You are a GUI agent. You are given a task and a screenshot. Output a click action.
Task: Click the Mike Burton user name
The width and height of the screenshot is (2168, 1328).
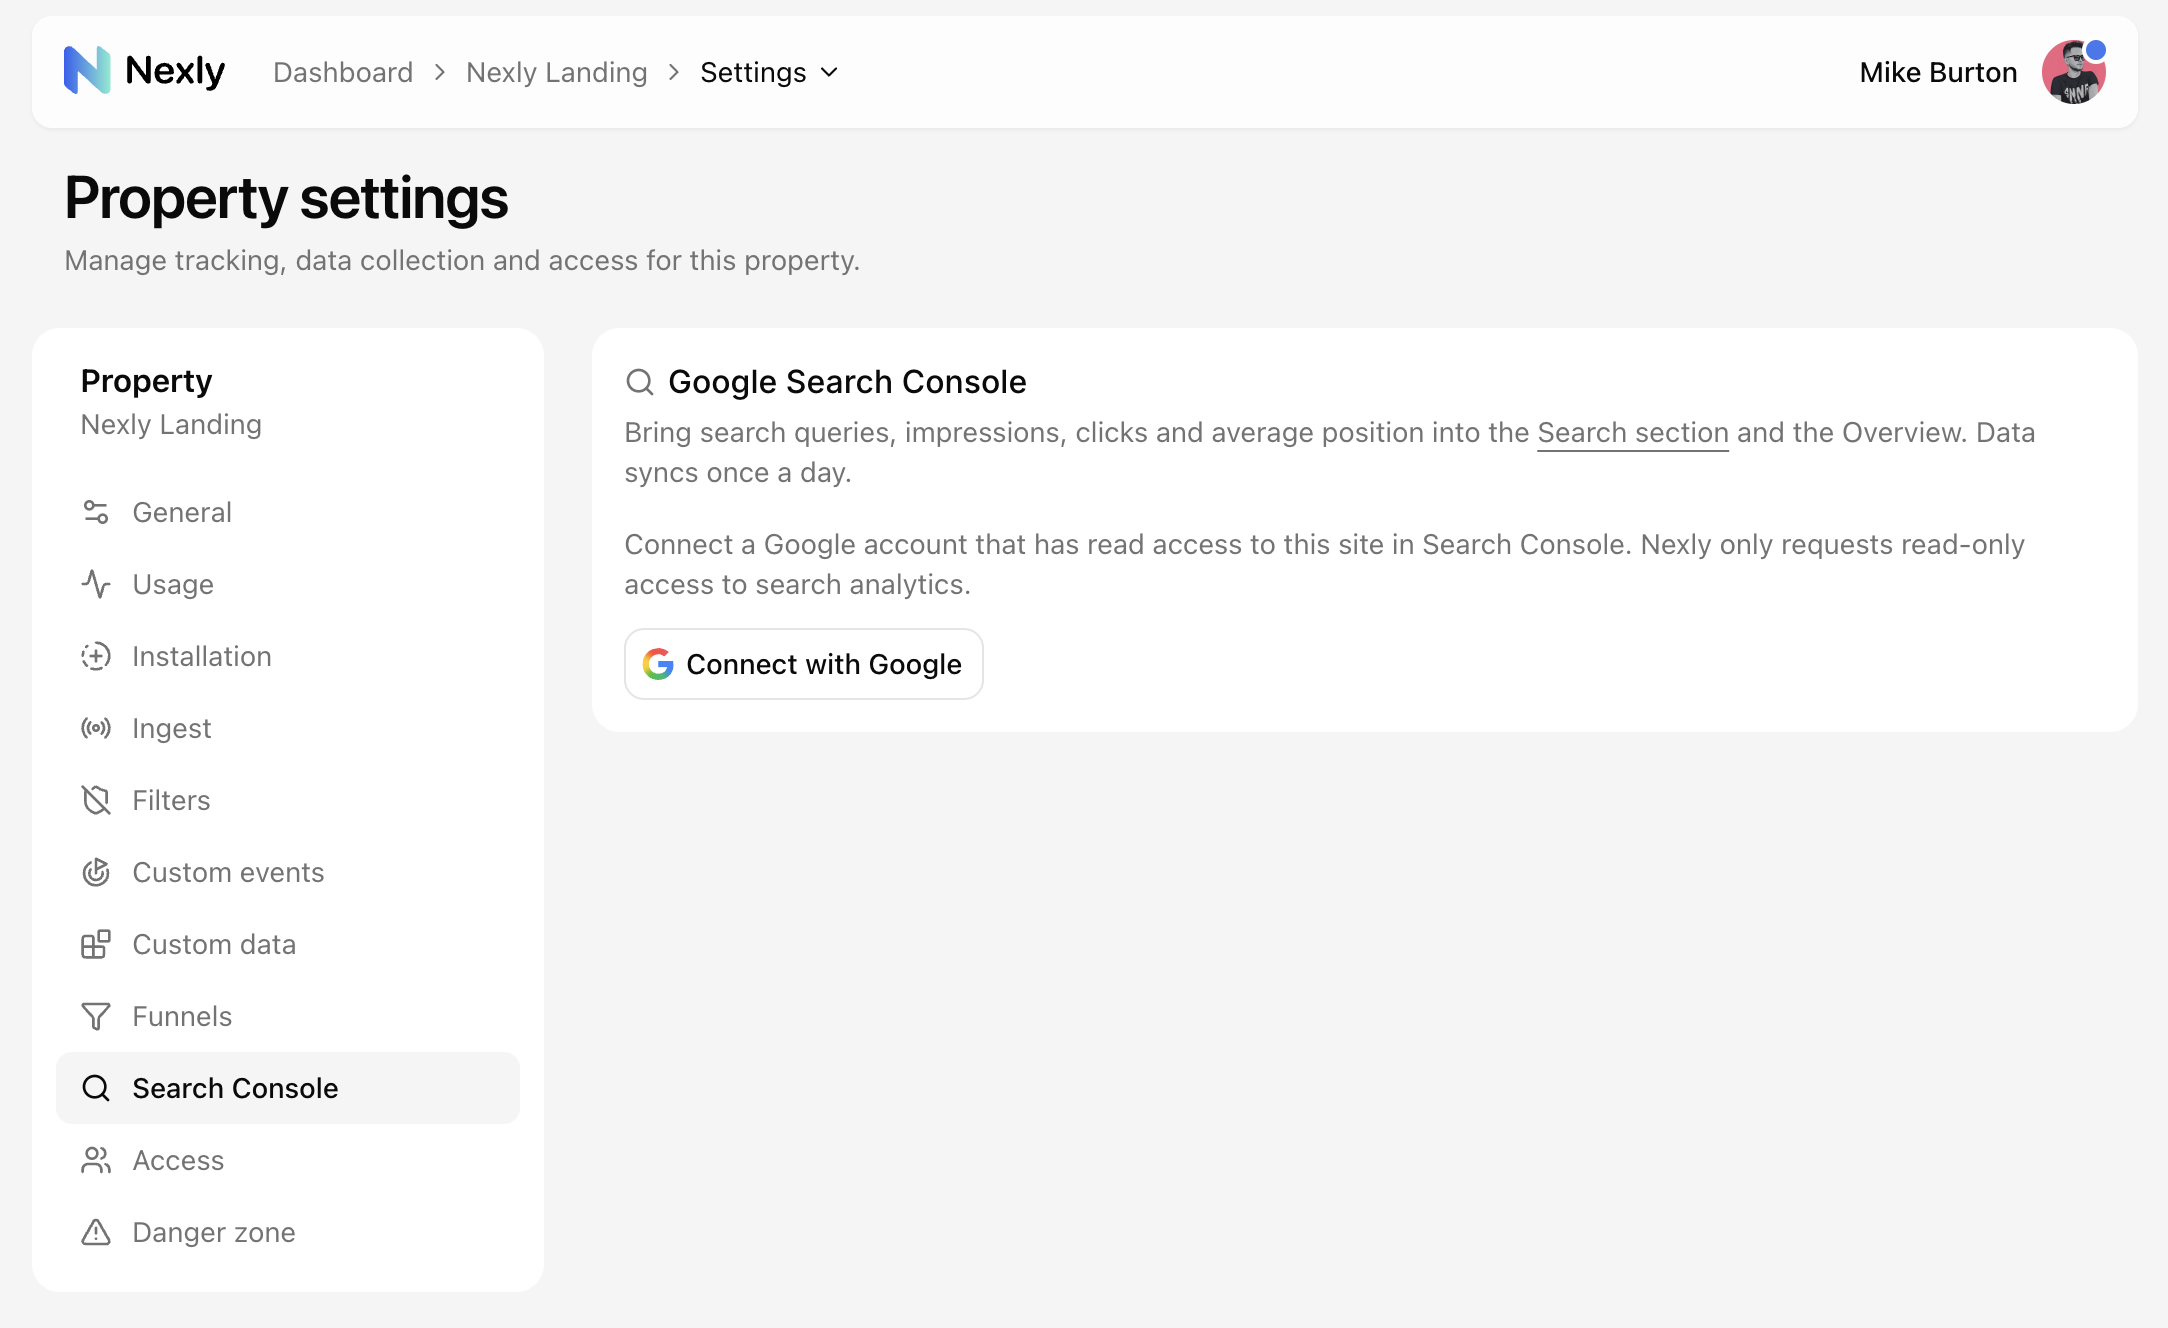[1938, 72]
